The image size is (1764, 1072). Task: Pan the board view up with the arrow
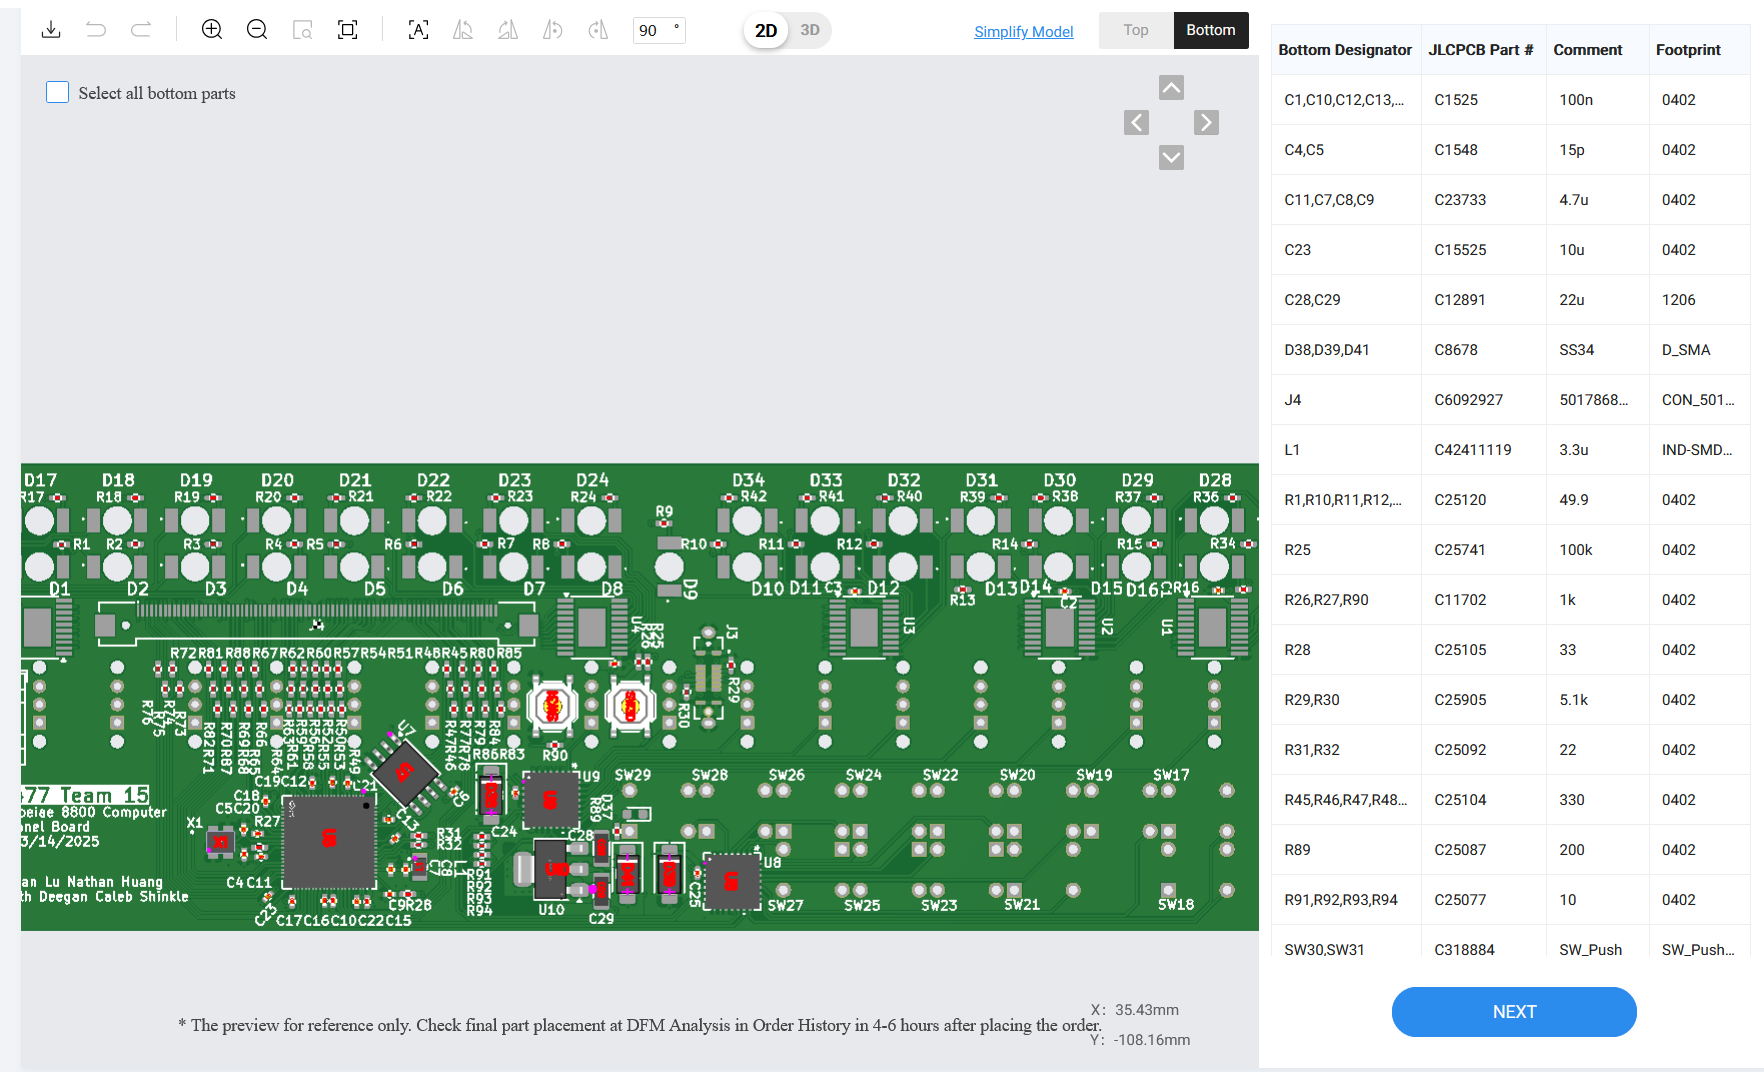1171,88
